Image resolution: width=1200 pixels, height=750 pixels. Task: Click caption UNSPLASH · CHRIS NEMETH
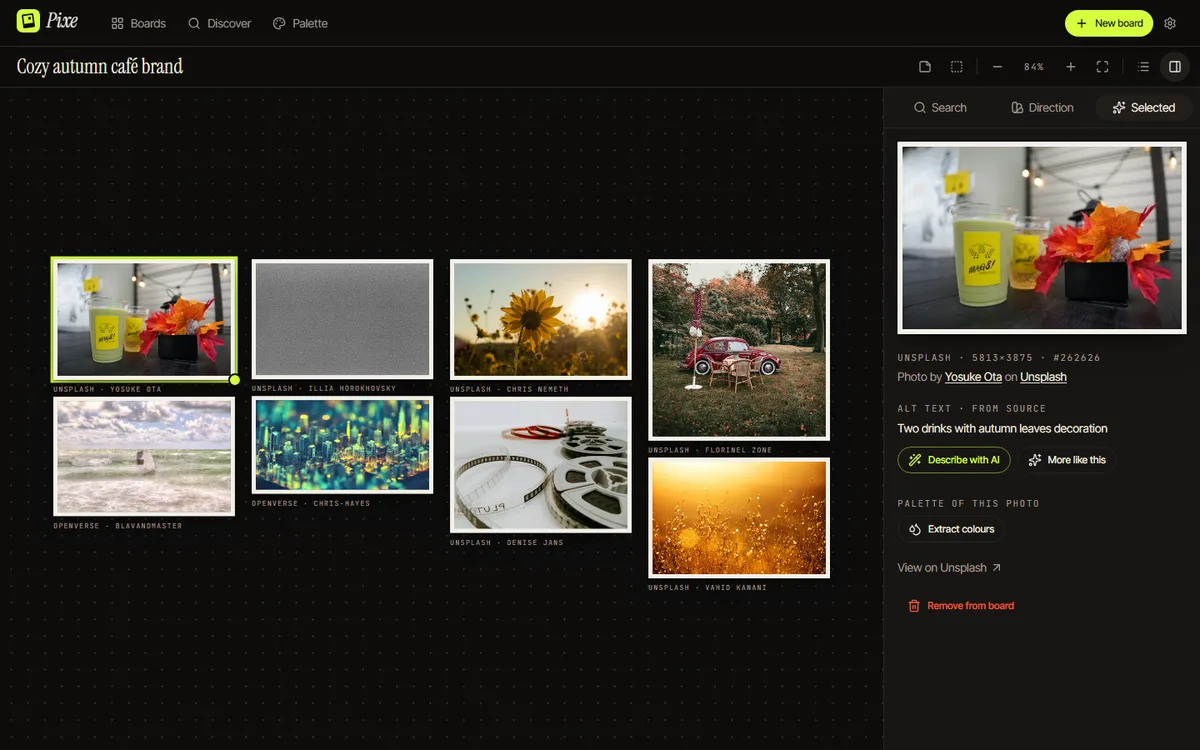coord(509,389)
